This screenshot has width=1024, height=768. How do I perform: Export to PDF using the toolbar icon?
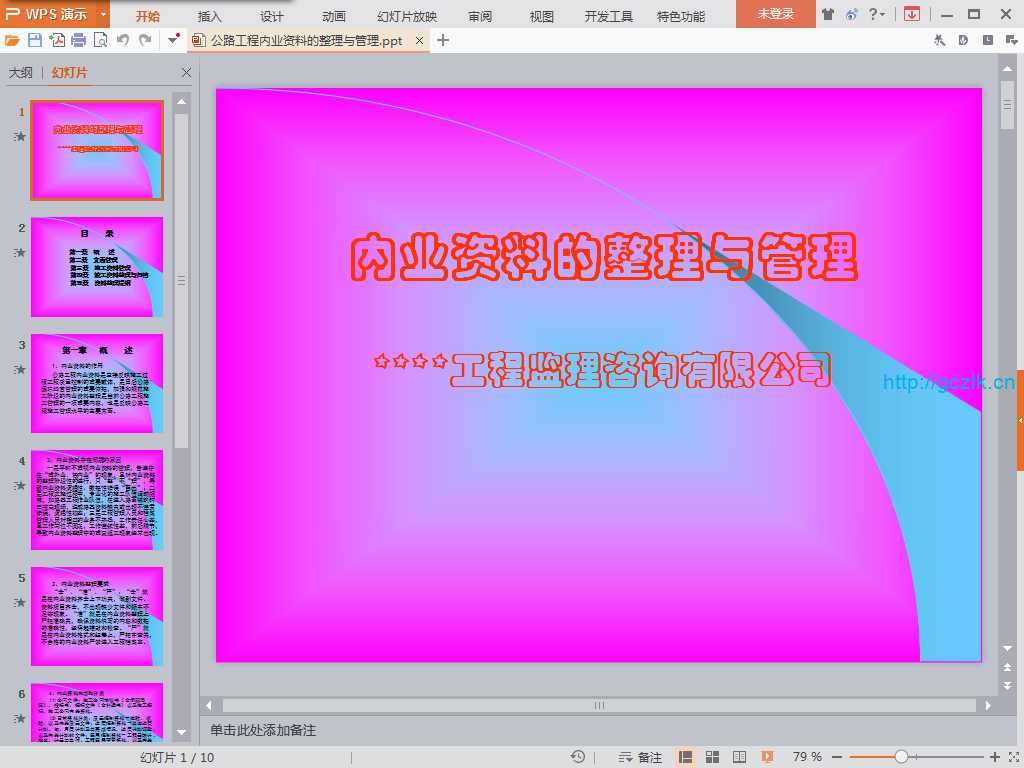[57, 40]
